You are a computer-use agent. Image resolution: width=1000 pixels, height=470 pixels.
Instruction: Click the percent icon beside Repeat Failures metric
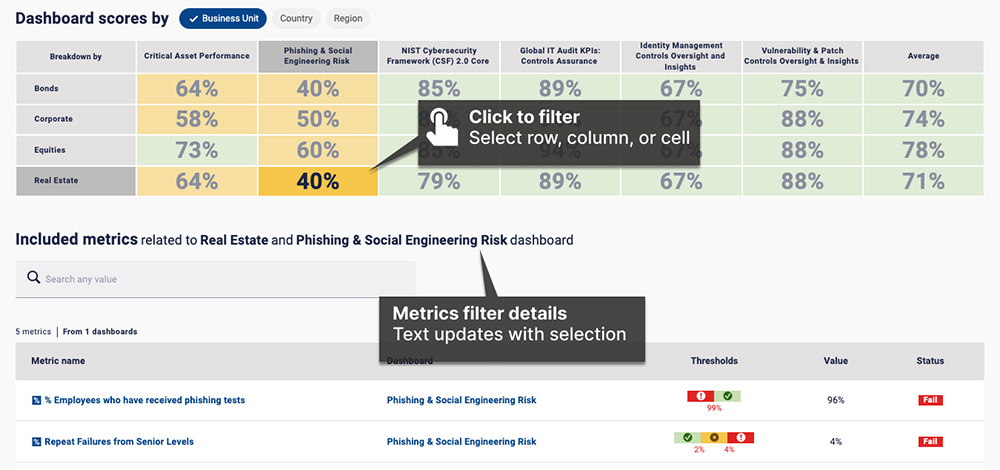pos(36,441)
